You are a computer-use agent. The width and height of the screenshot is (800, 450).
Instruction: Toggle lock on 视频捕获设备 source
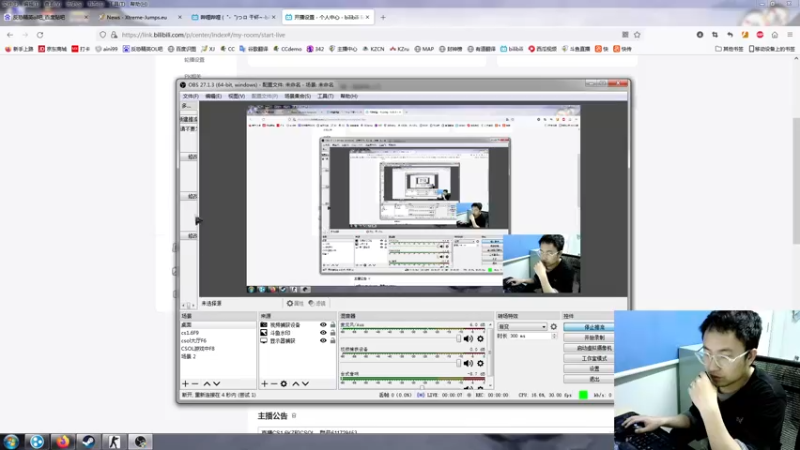pos(333,324)
